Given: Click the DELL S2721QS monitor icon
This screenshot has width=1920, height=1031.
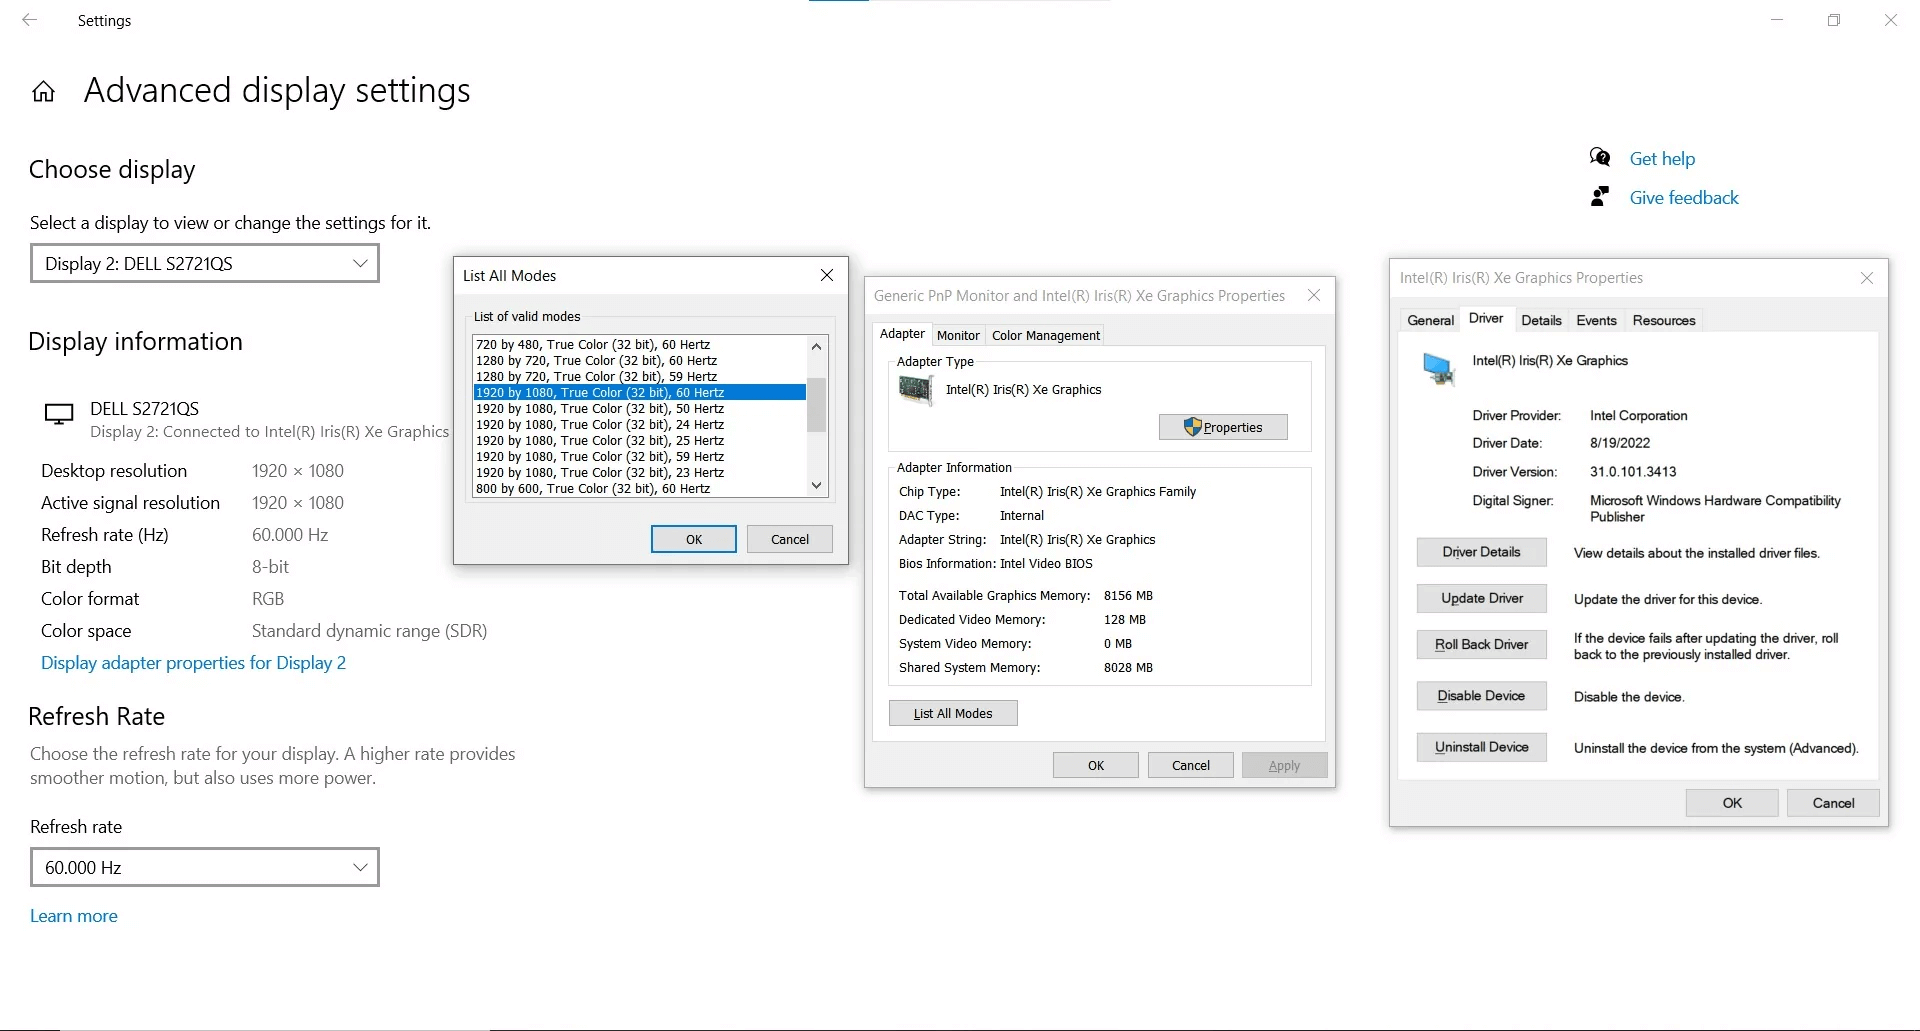Looking at the screenshot, I should [59, 414].
